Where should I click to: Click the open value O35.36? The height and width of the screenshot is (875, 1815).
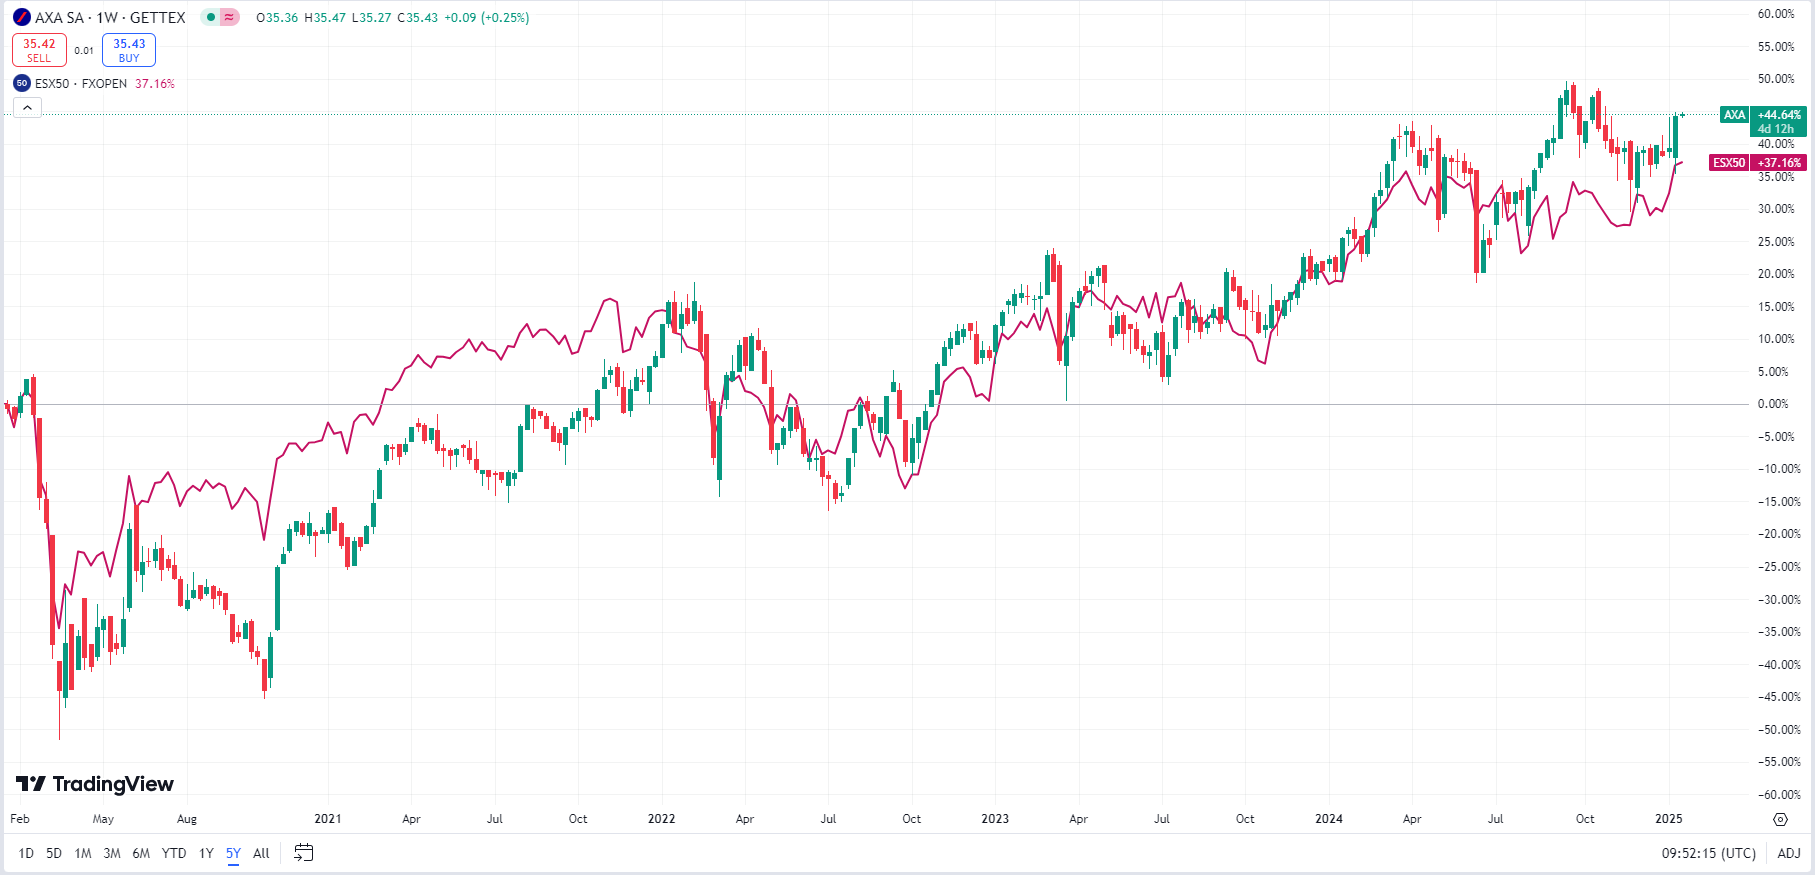pos(277,17)
